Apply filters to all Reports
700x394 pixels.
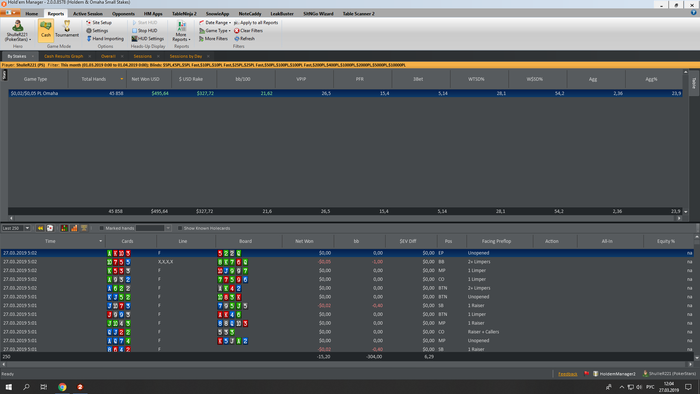[x=256, y=22]
